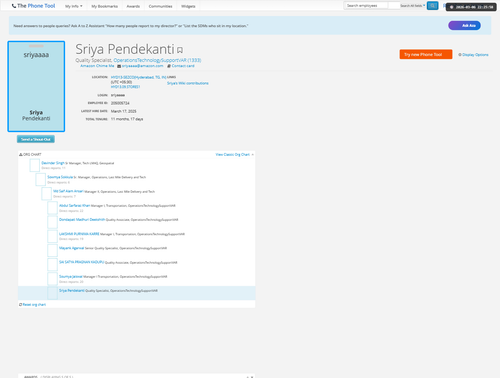Click the Reset org chart link

(33, 304)
